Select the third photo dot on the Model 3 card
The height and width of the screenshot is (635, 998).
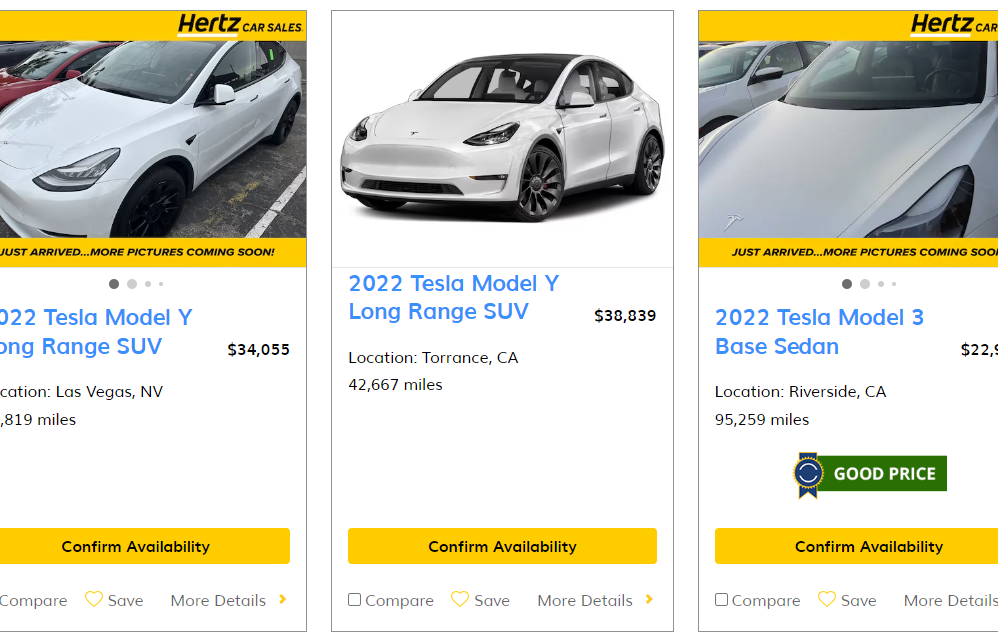pos(881,284)
